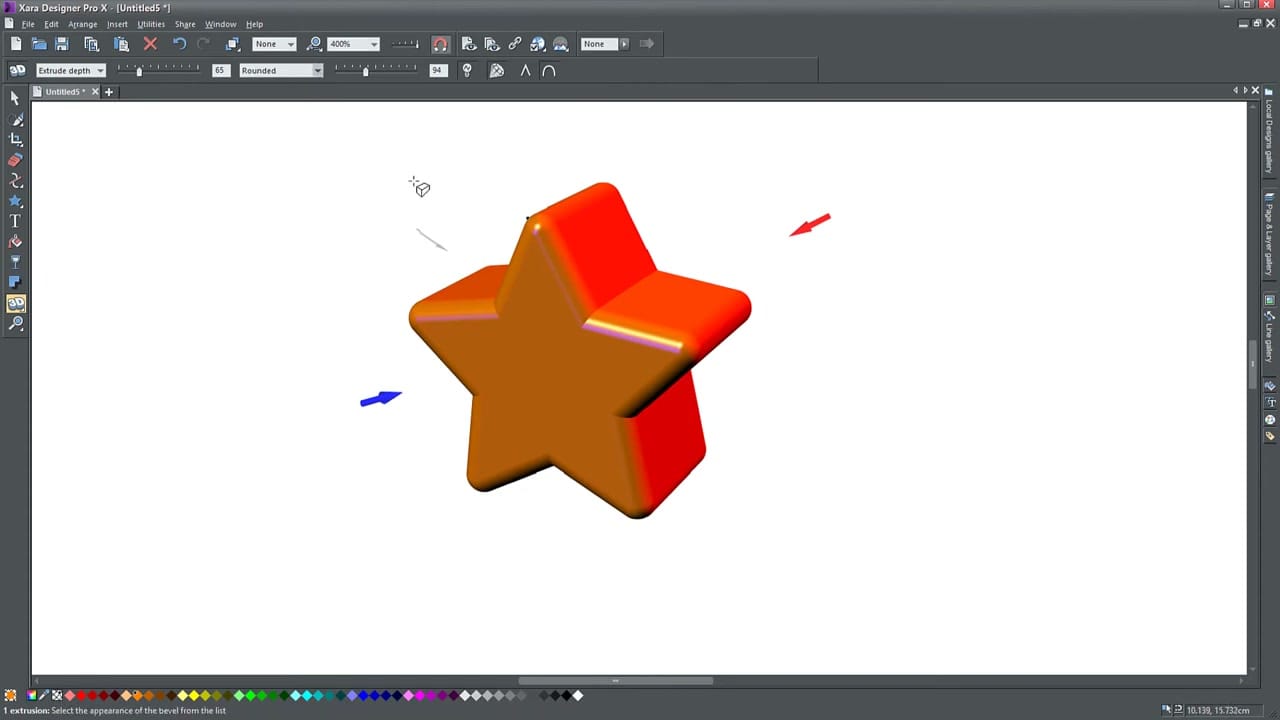The image size is (1280, 720).
Task: Activate the Selector arrow tool
Action: click(15, 97)
